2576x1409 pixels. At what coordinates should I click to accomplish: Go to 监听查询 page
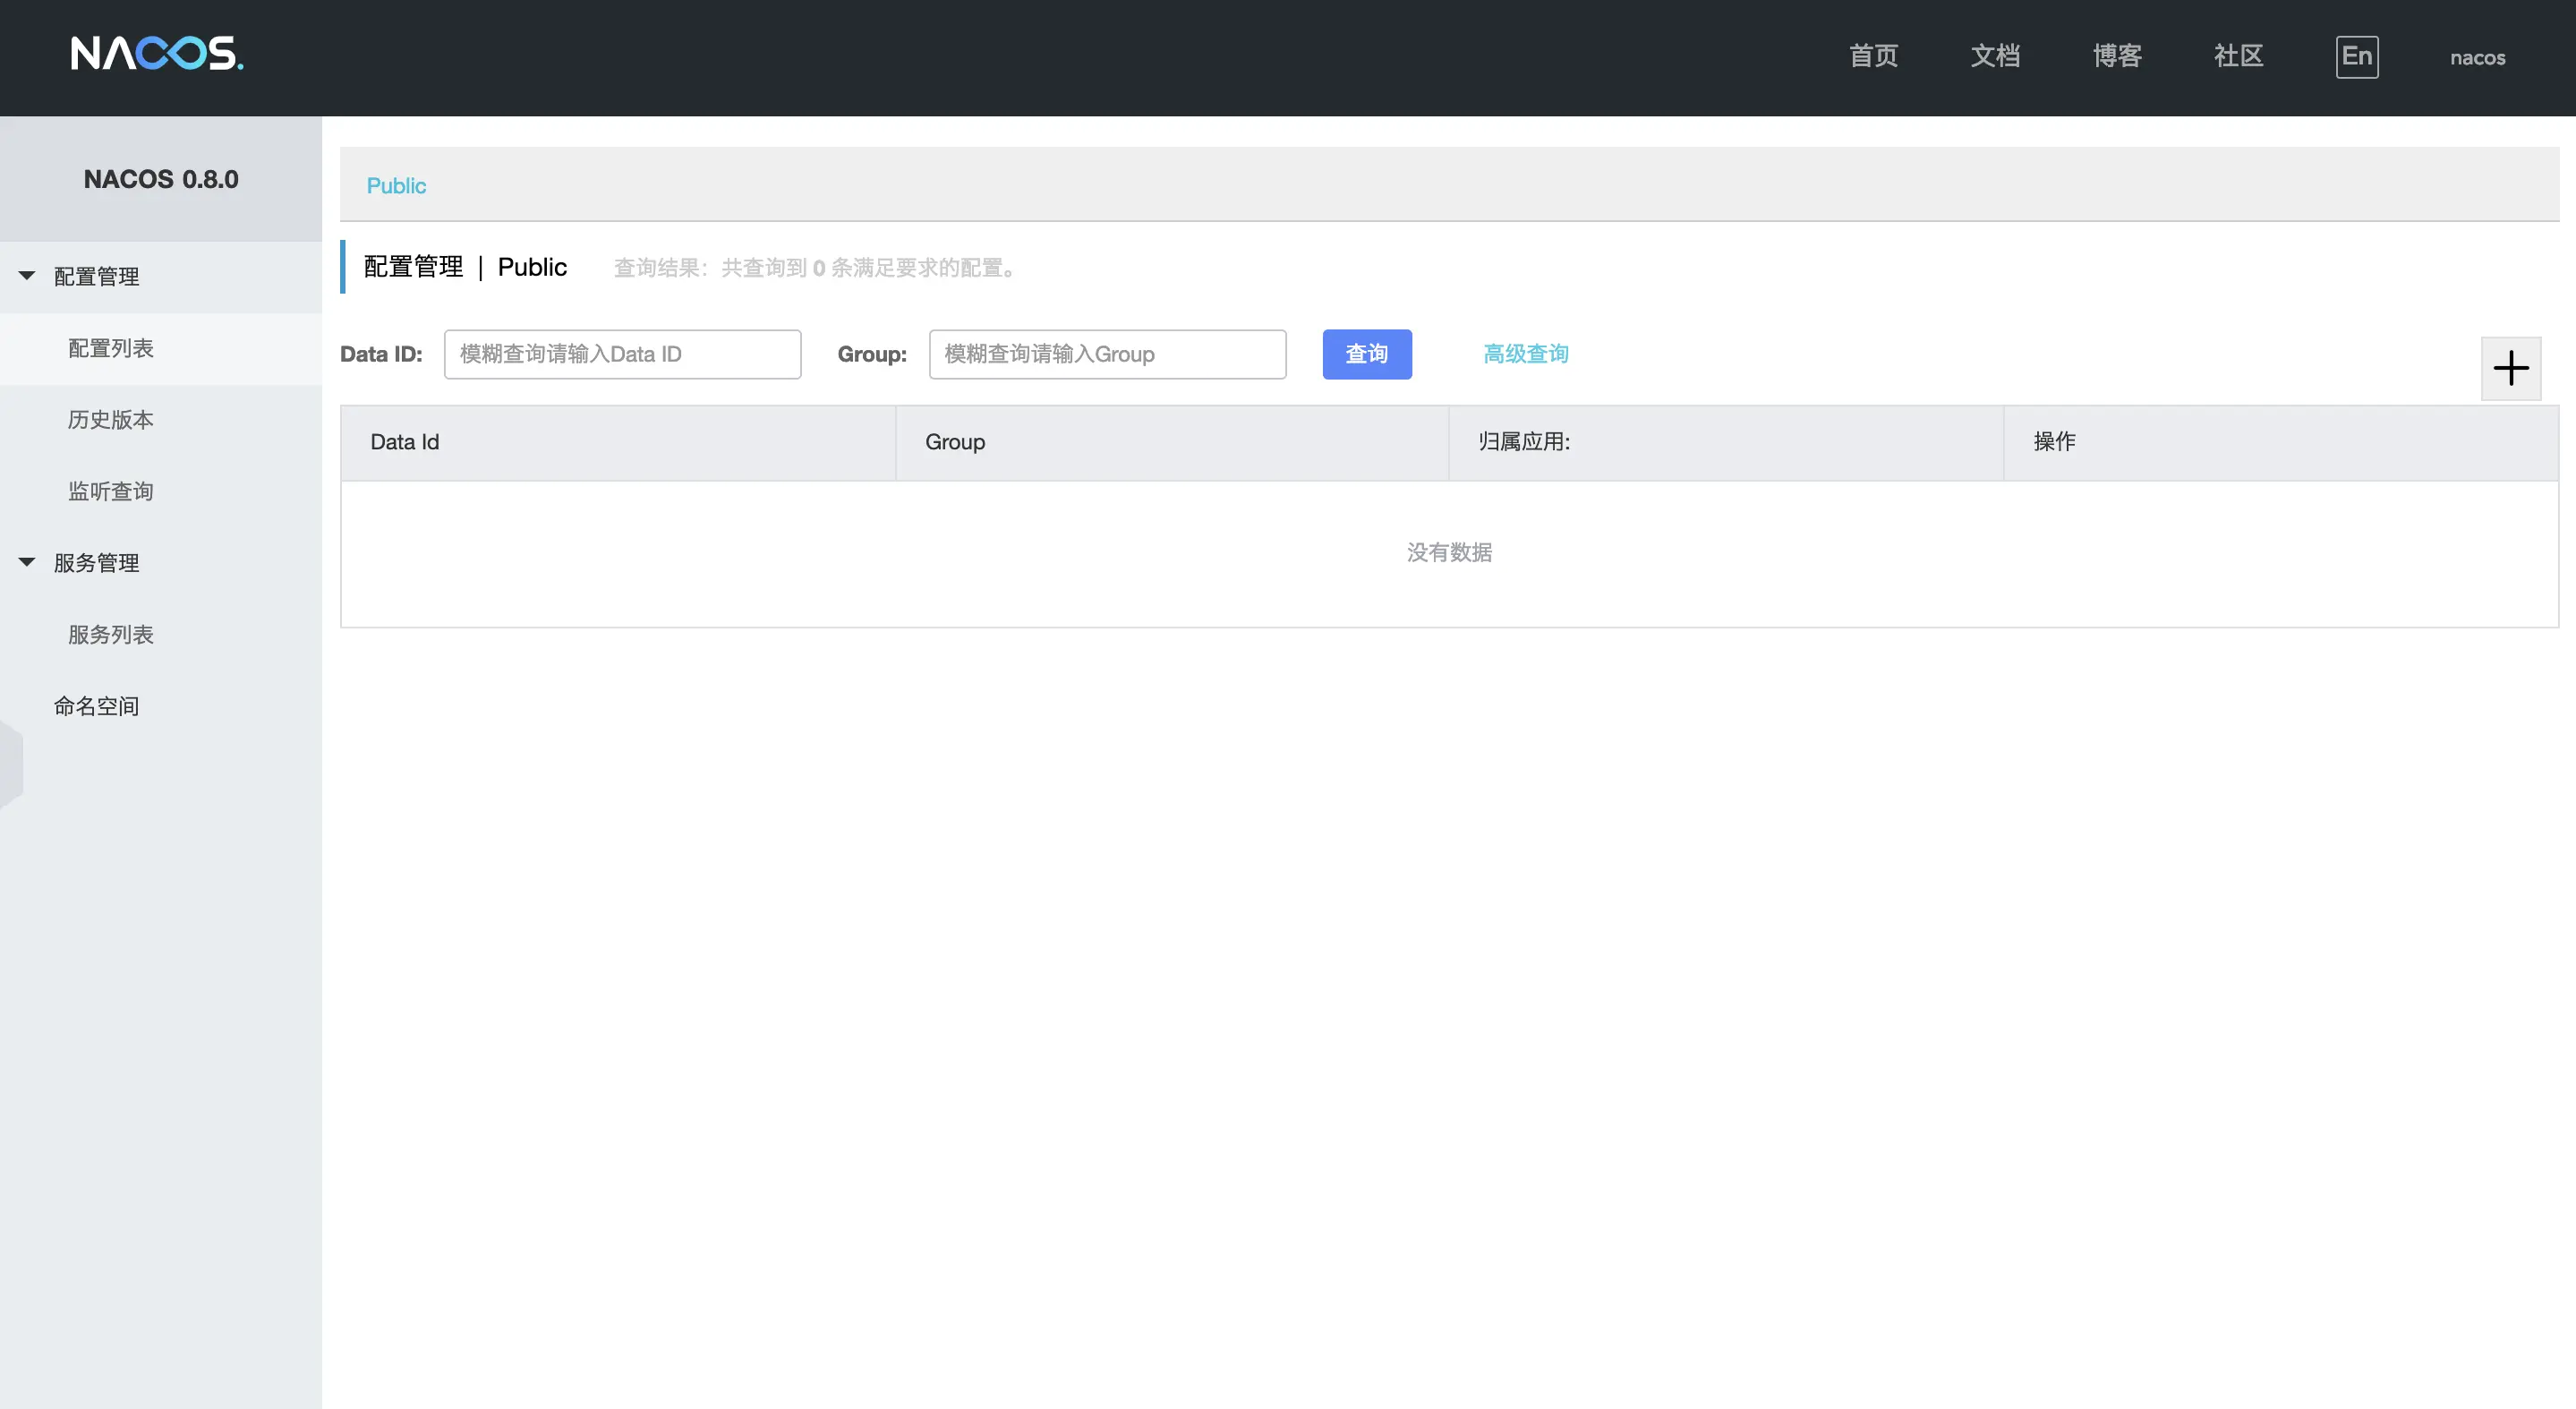[x=111, y=491]
